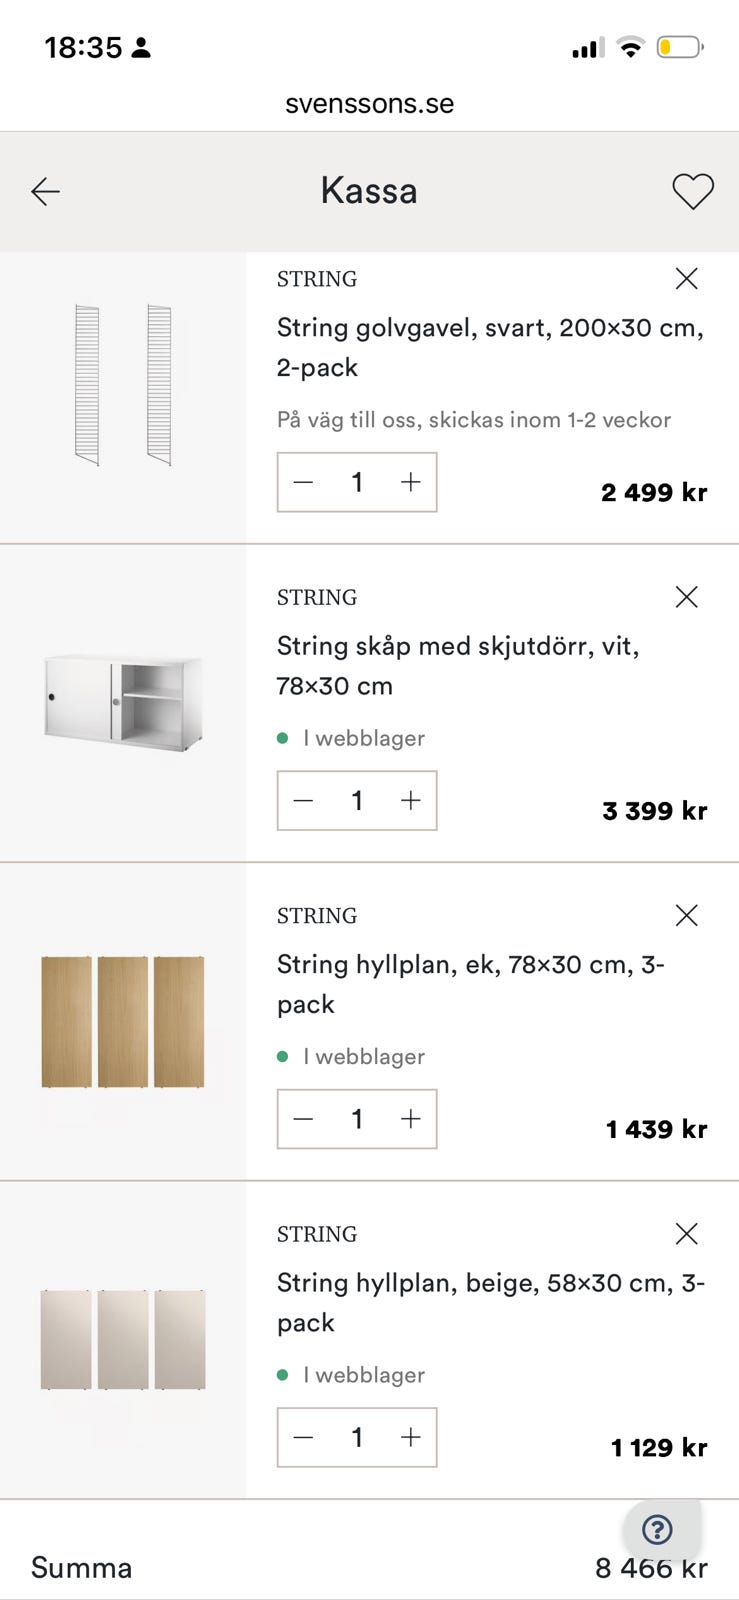Decrease quantity of skåp med skjutdörr

pos(304,800)
